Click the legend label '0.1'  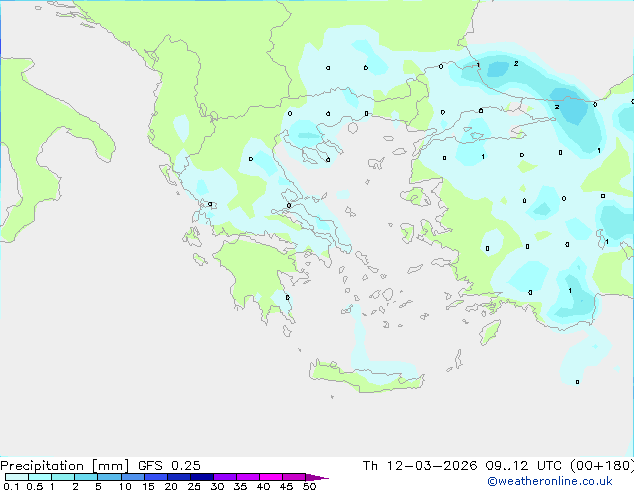[11, 486]
